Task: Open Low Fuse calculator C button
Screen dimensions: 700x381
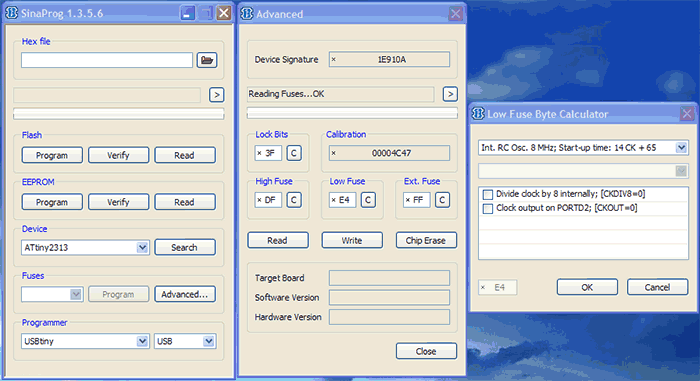Action: [368, 200]
